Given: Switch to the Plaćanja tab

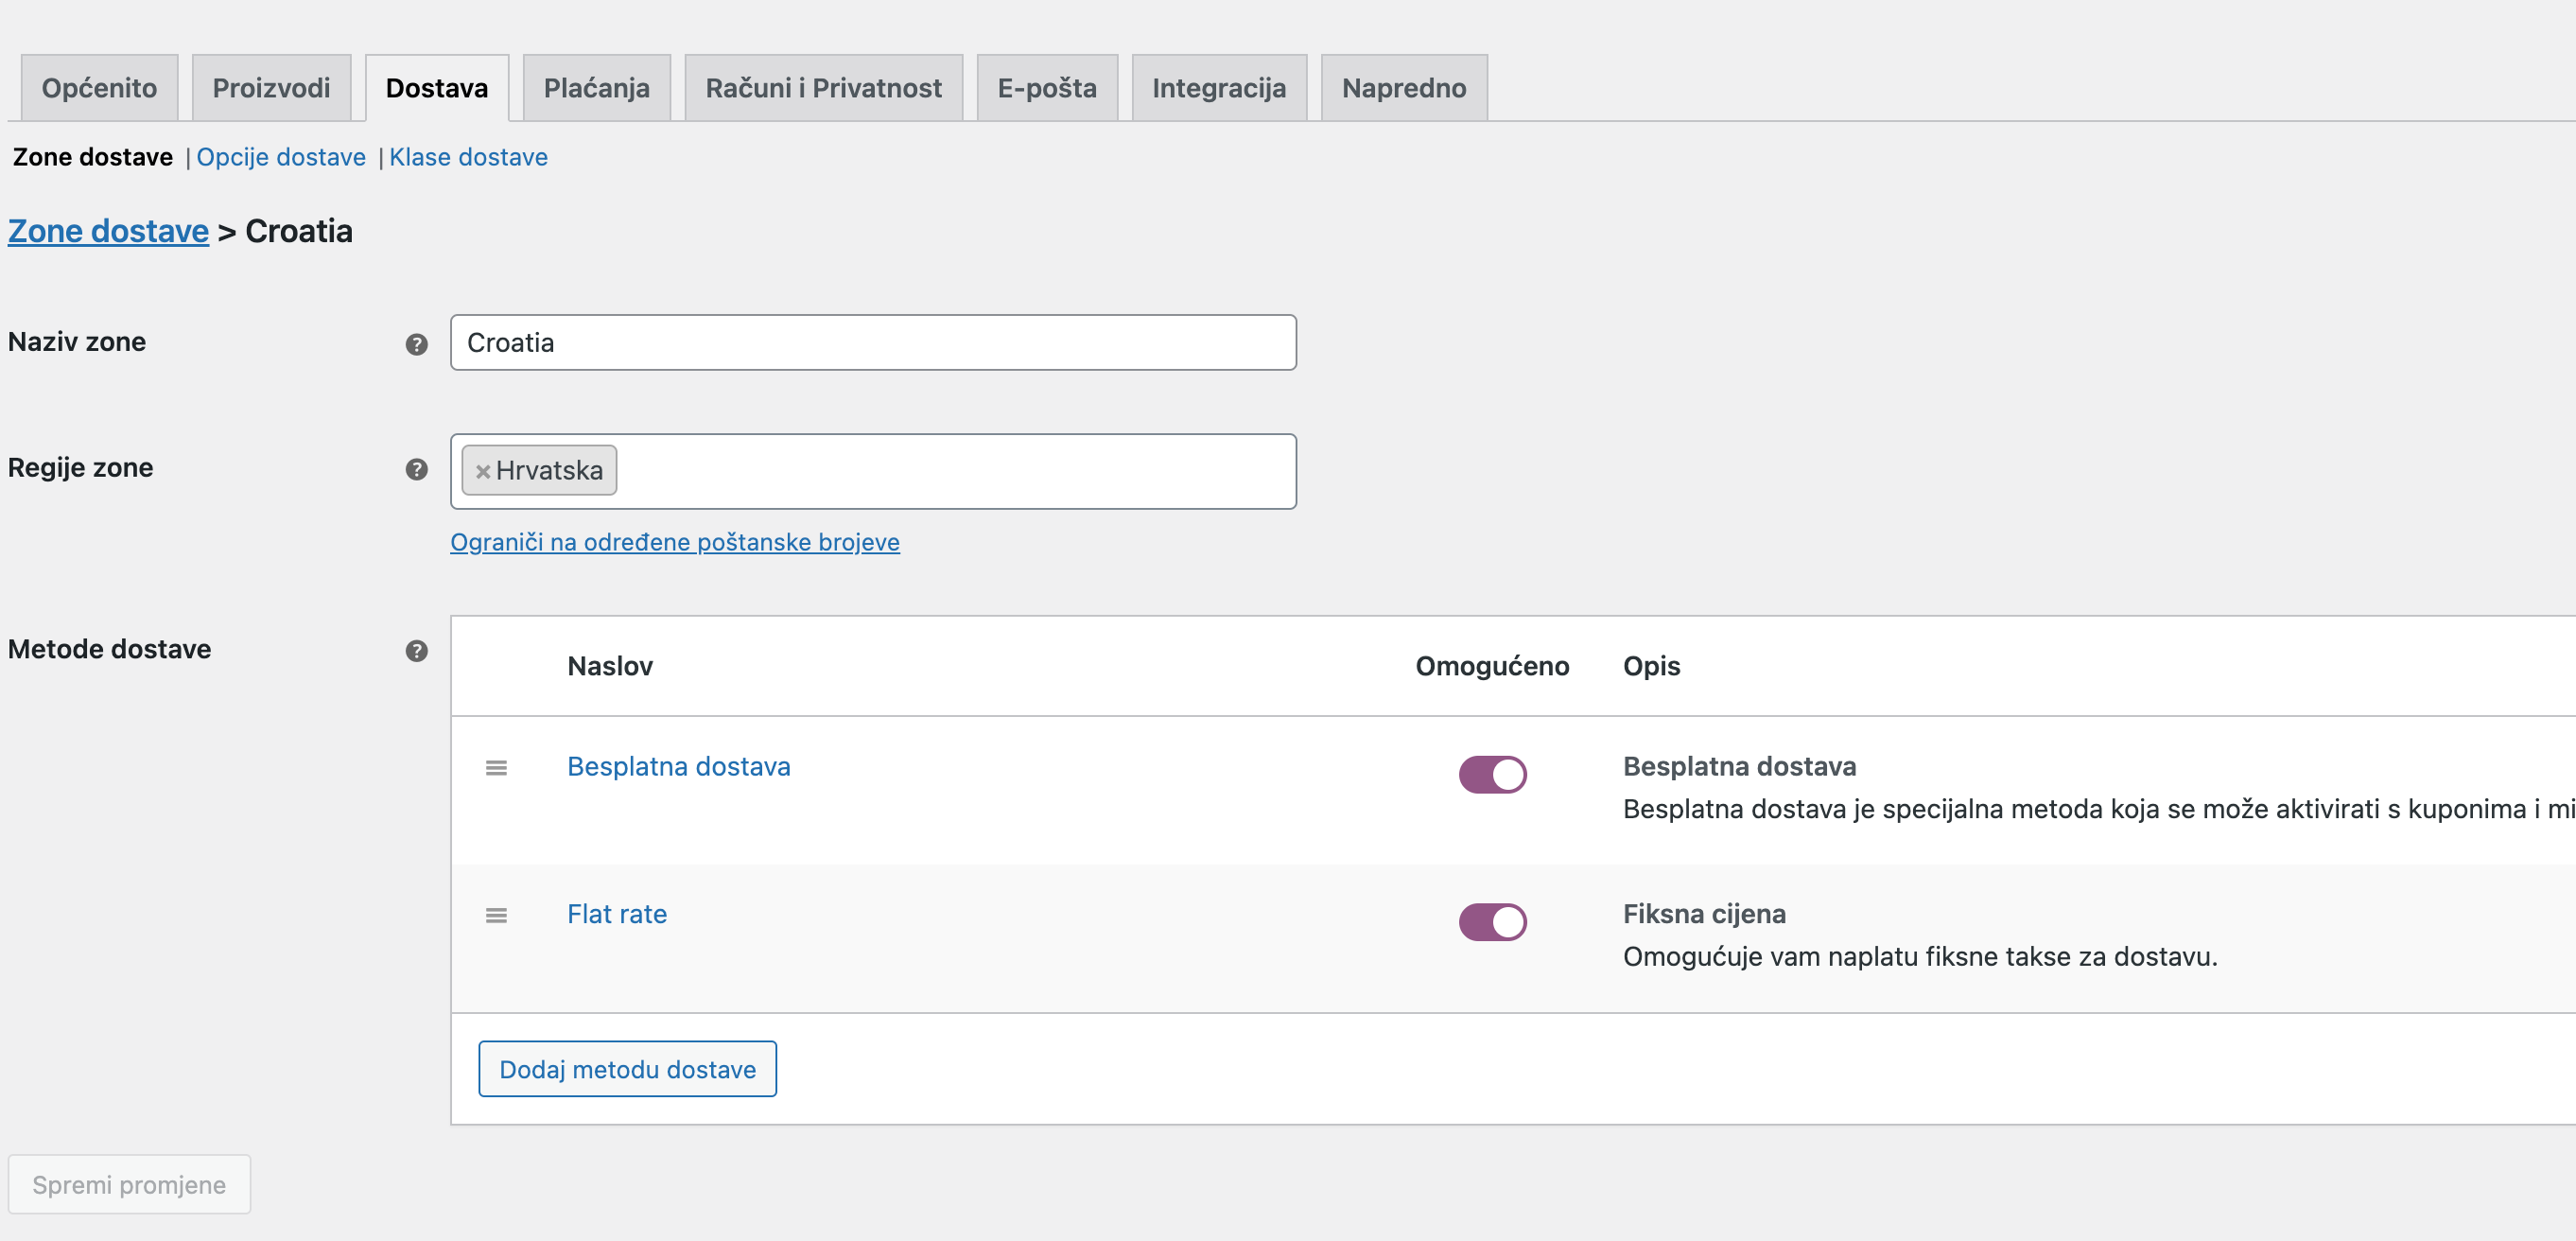Looking at the screenshot, I should coord(596,88).
